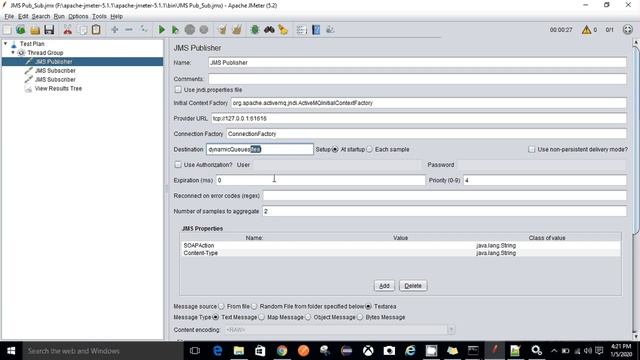Click the grey Shutdown toolbar icon
Image resolution: width=640 pixels, height=360 pixels.
click(204, 30)
